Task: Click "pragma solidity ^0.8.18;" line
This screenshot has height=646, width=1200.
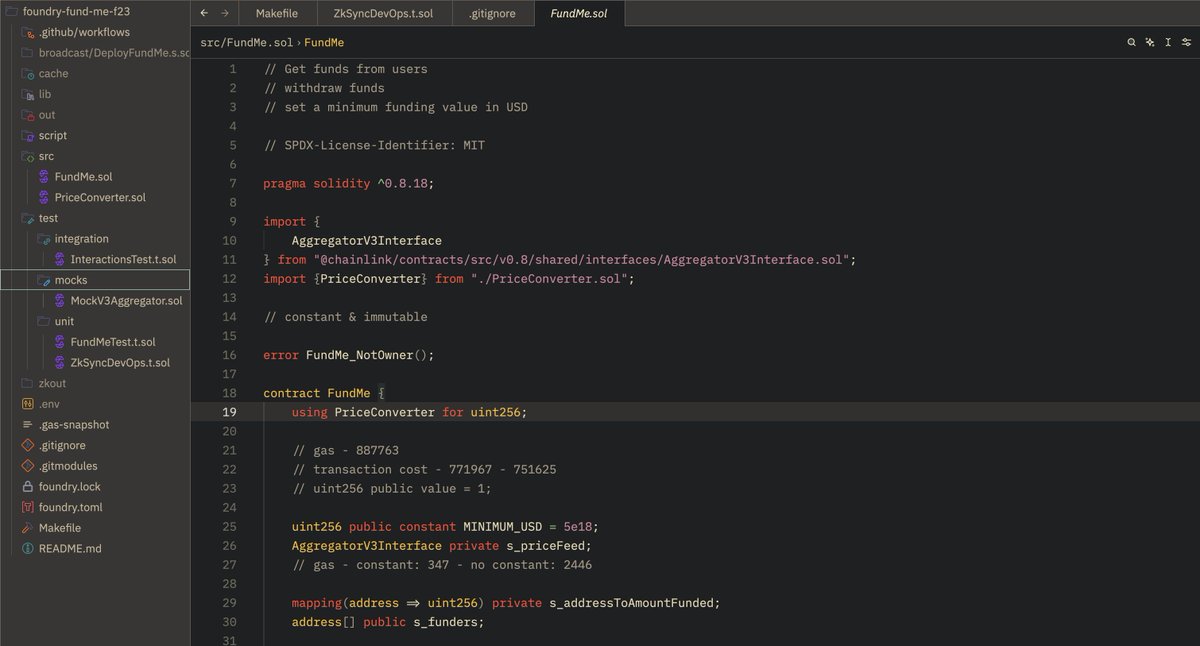Action: (x=349, y=184)
